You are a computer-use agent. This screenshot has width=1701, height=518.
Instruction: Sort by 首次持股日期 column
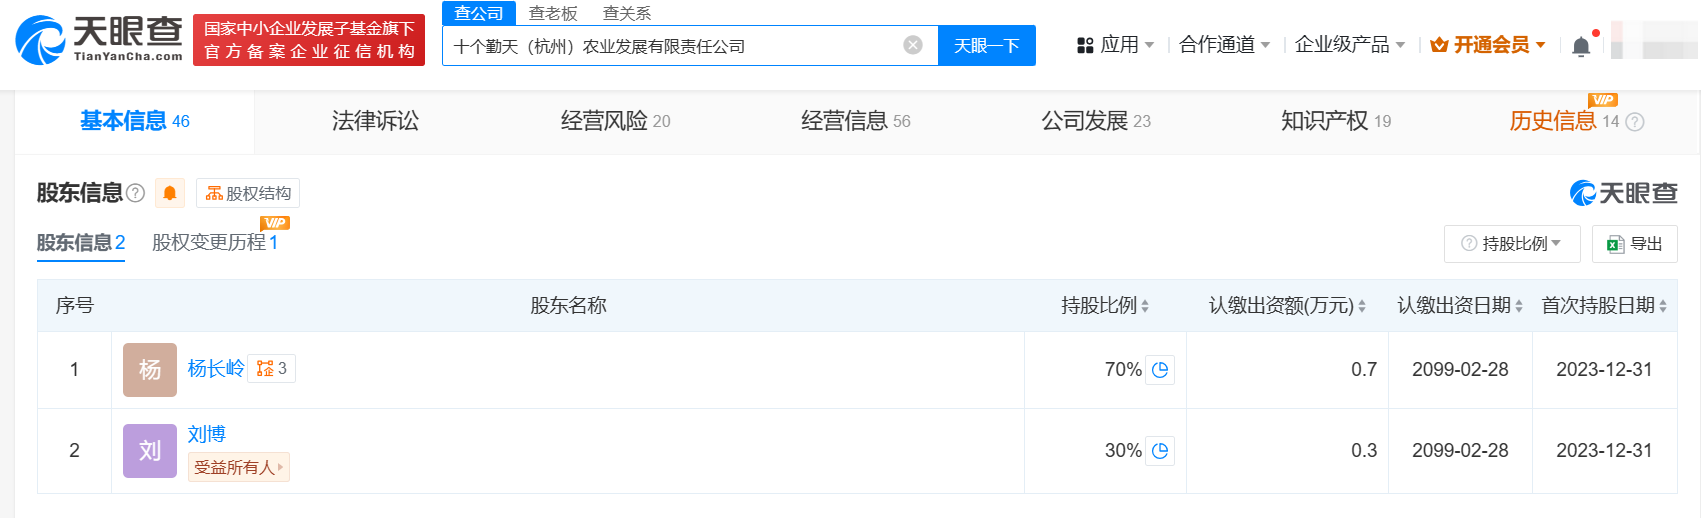click(x=1662, y=306)
